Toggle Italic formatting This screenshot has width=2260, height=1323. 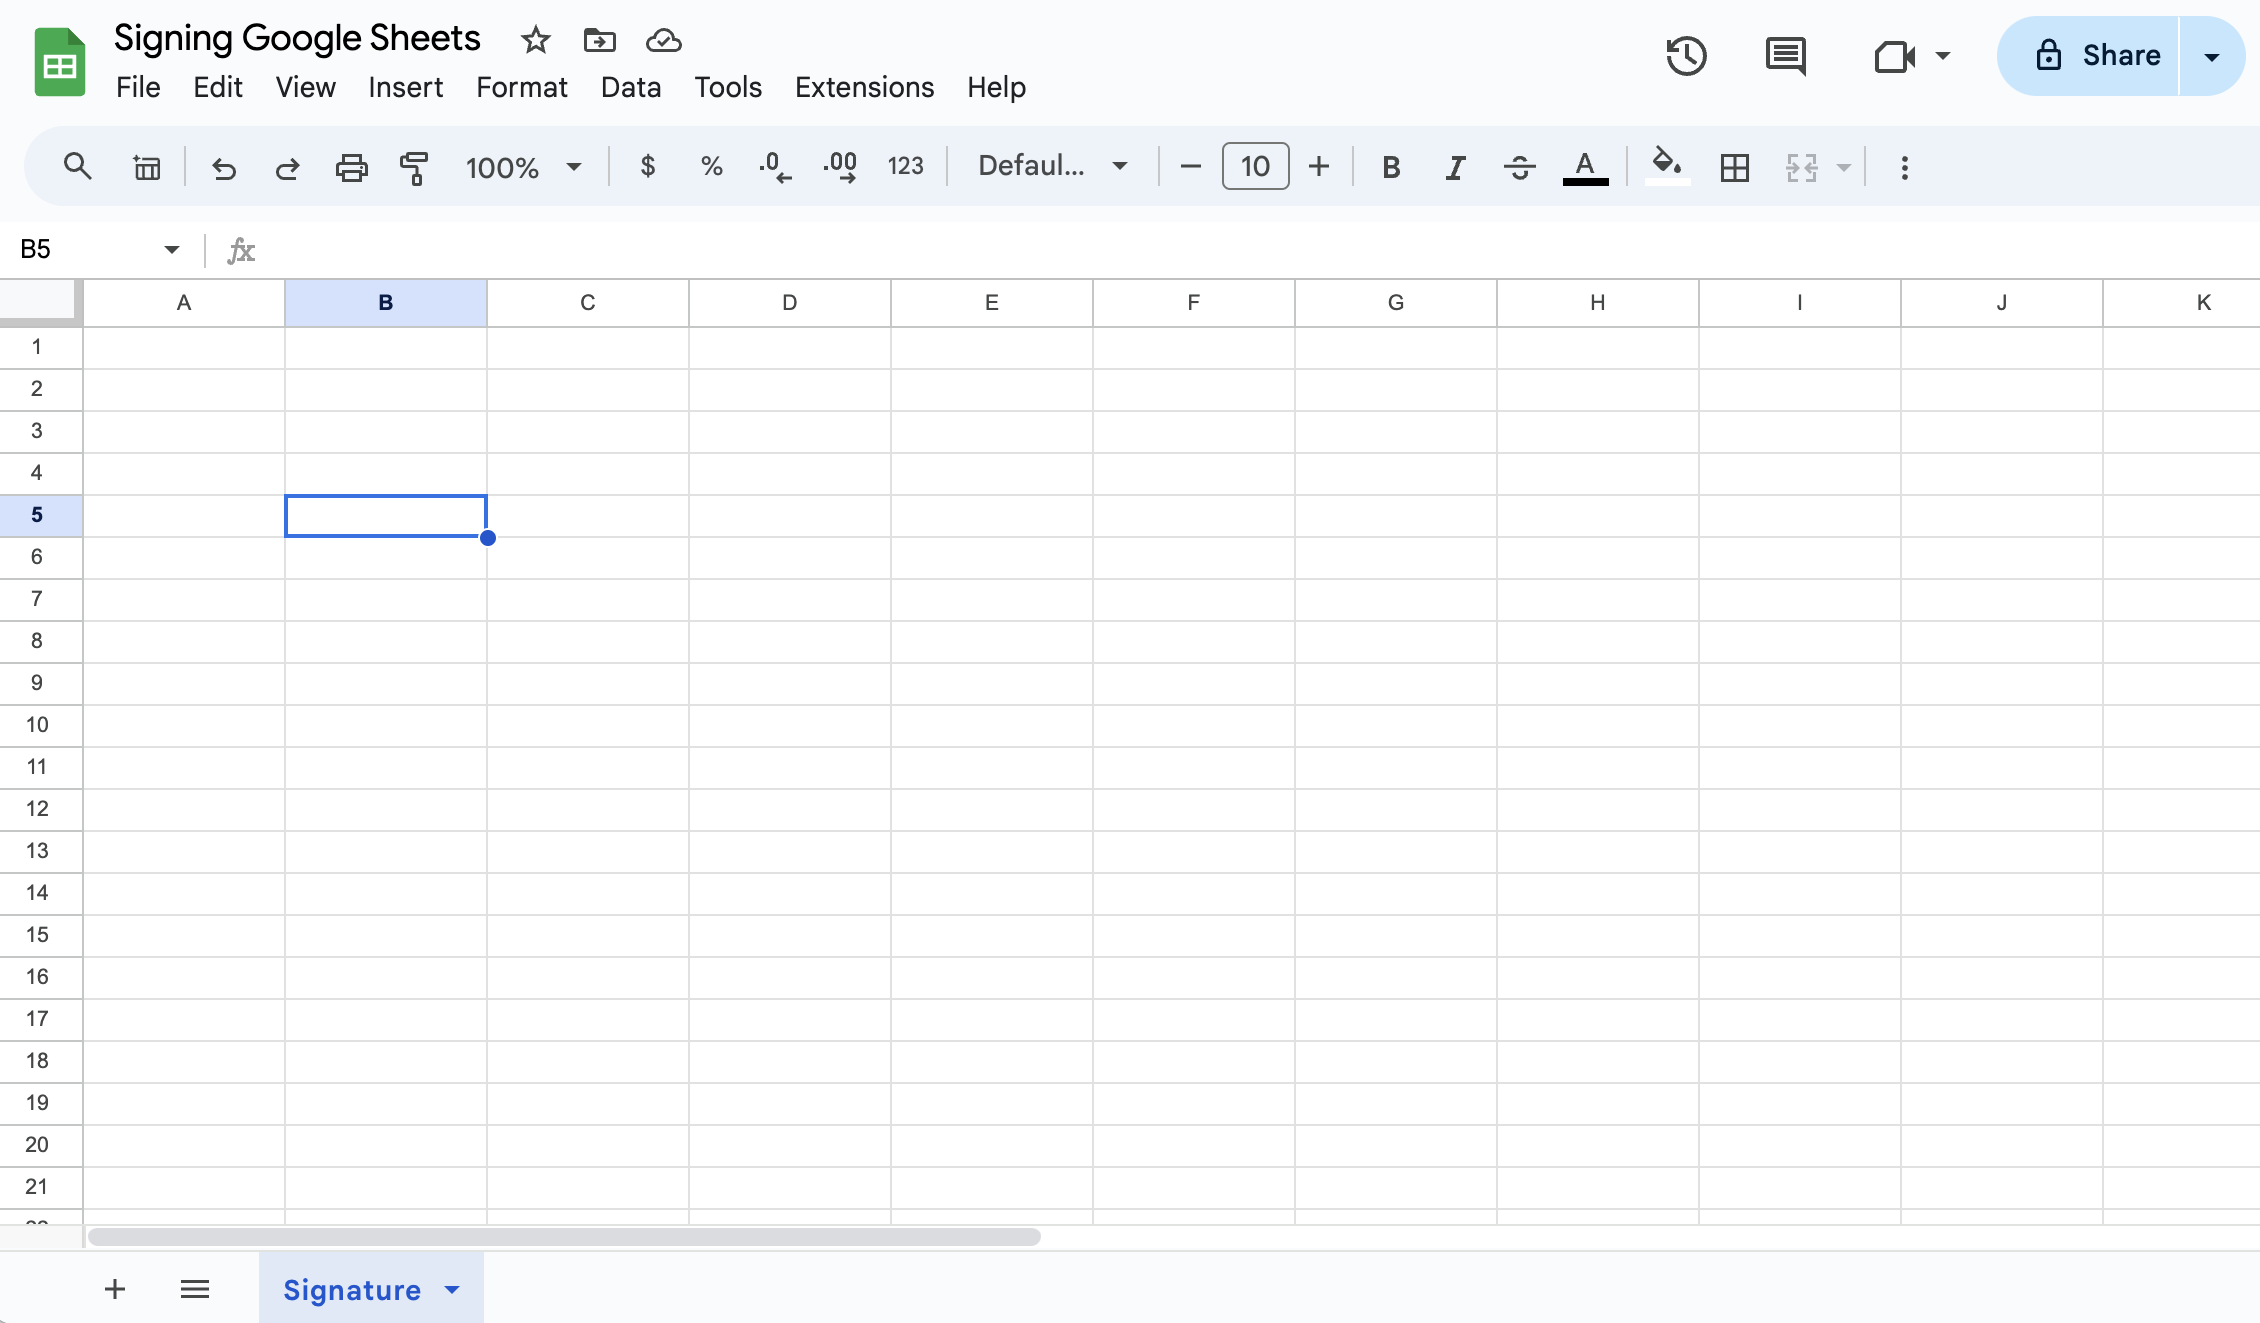pos(1452,165)
